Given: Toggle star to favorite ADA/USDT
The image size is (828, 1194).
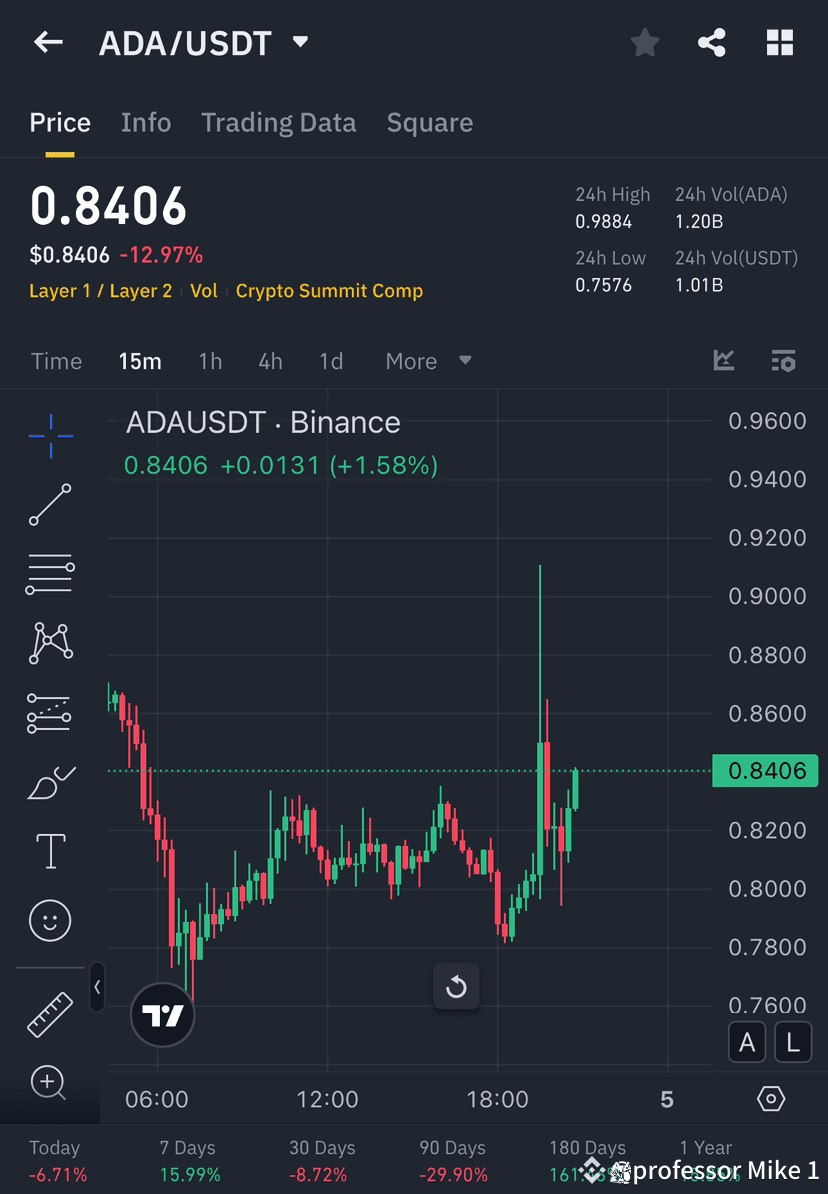Looking at the screenshot, I should click(644, 42).
